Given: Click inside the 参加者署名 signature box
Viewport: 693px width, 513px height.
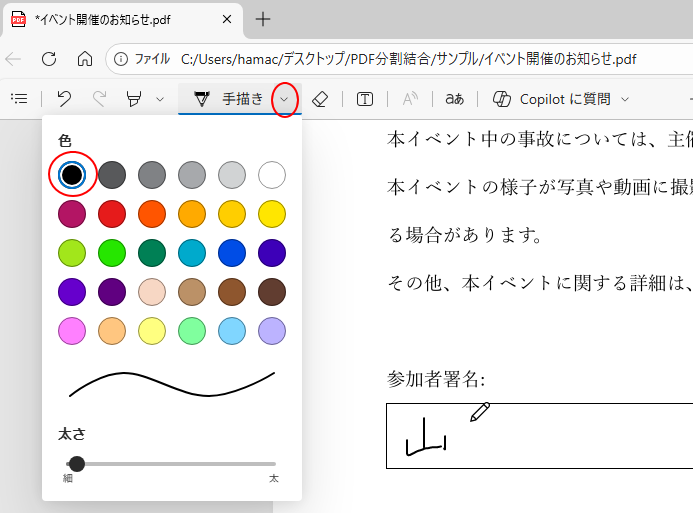Looking at the screenshot, I should point(539,436).
